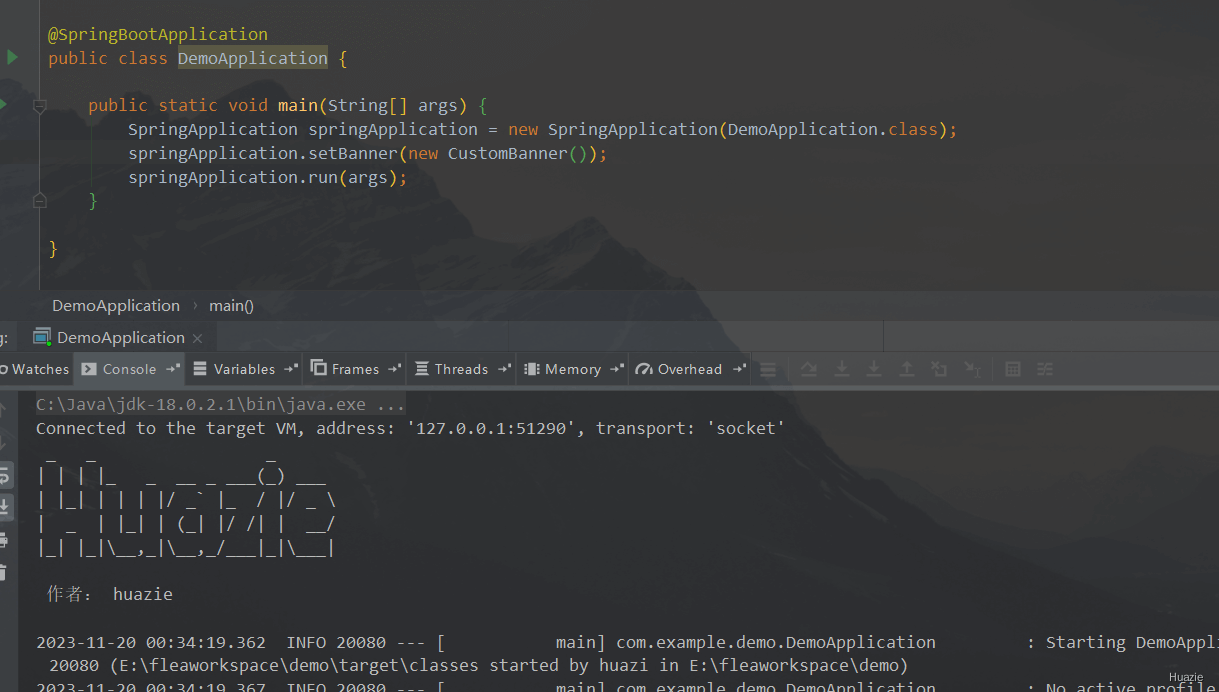Click main() in the editor breadcrumb
The width and height of the screenshot is (1219, 692).
pos(231,306)
